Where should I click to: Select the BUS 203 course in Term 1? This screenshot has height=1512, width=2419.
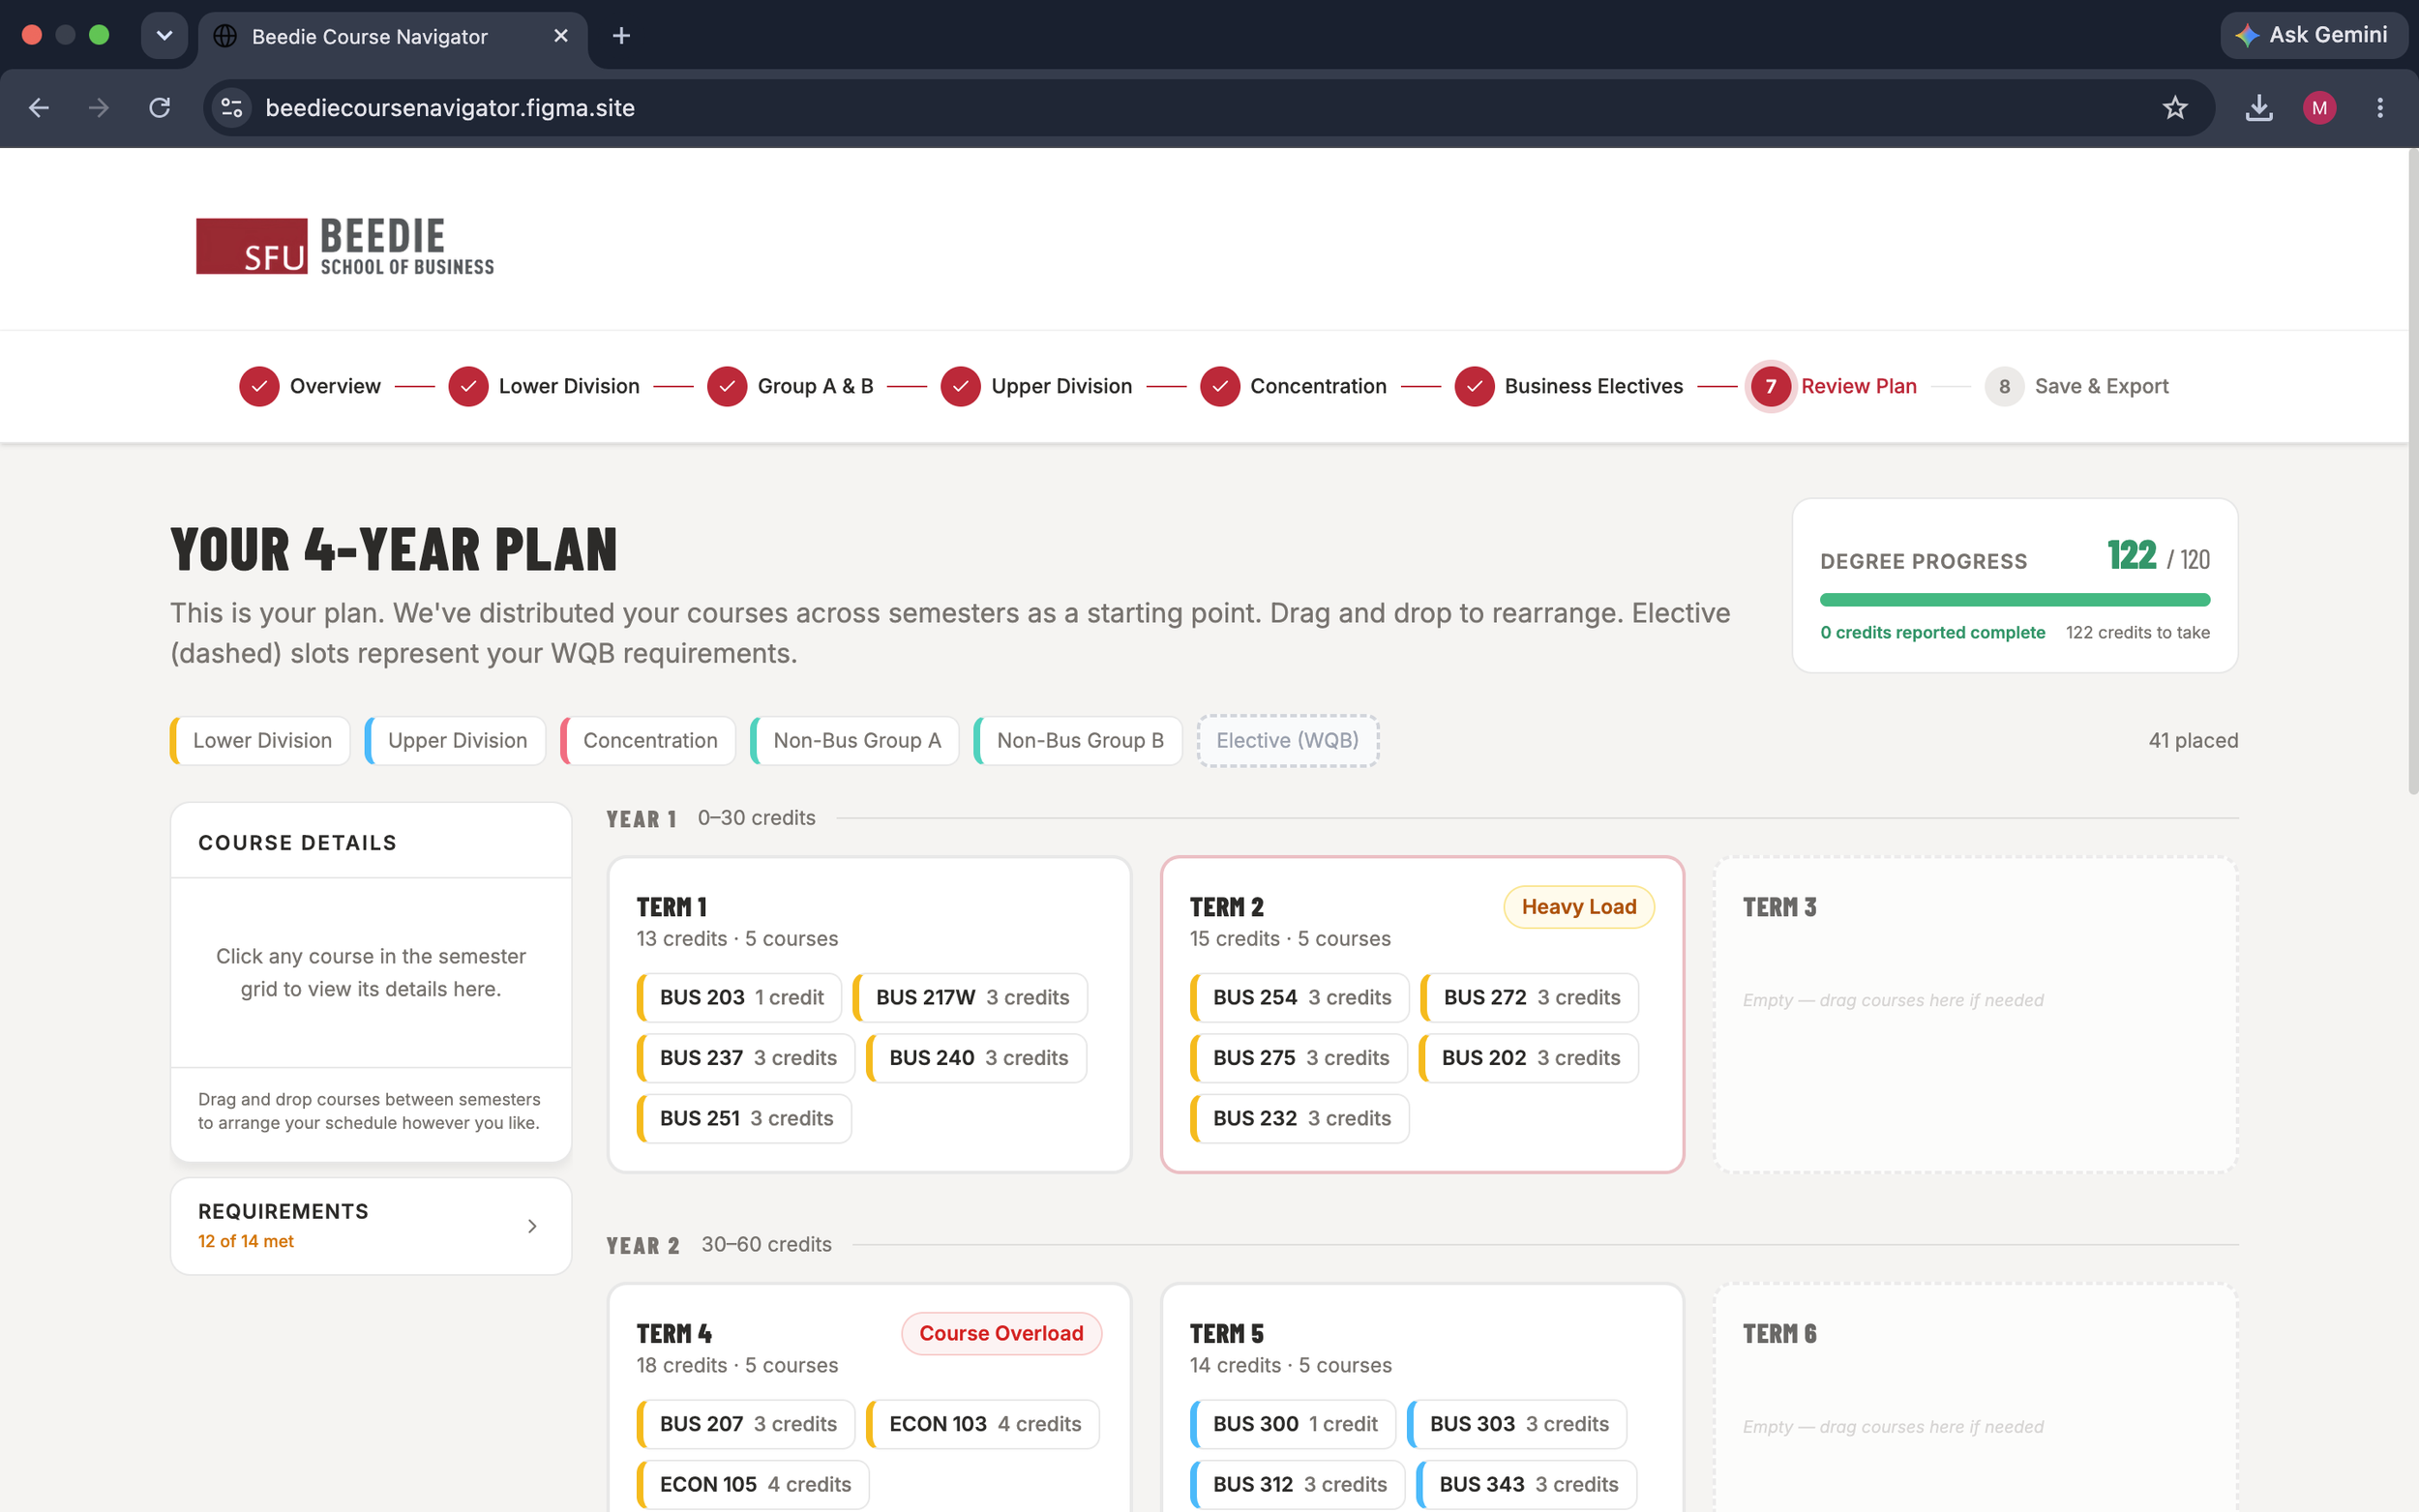739,997
